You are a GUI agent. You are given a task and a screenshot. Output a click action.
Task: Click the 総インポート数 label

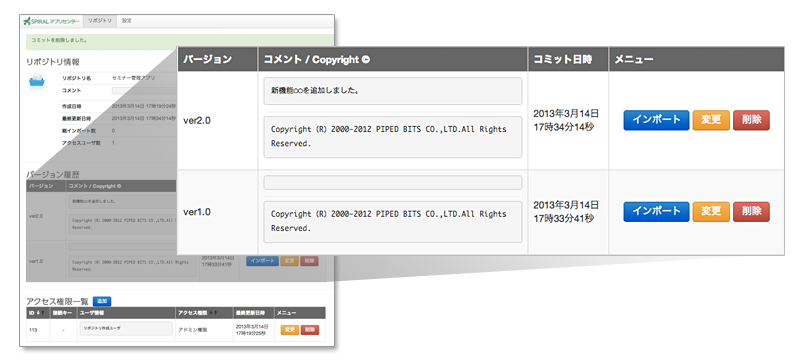tap(78, 131)
